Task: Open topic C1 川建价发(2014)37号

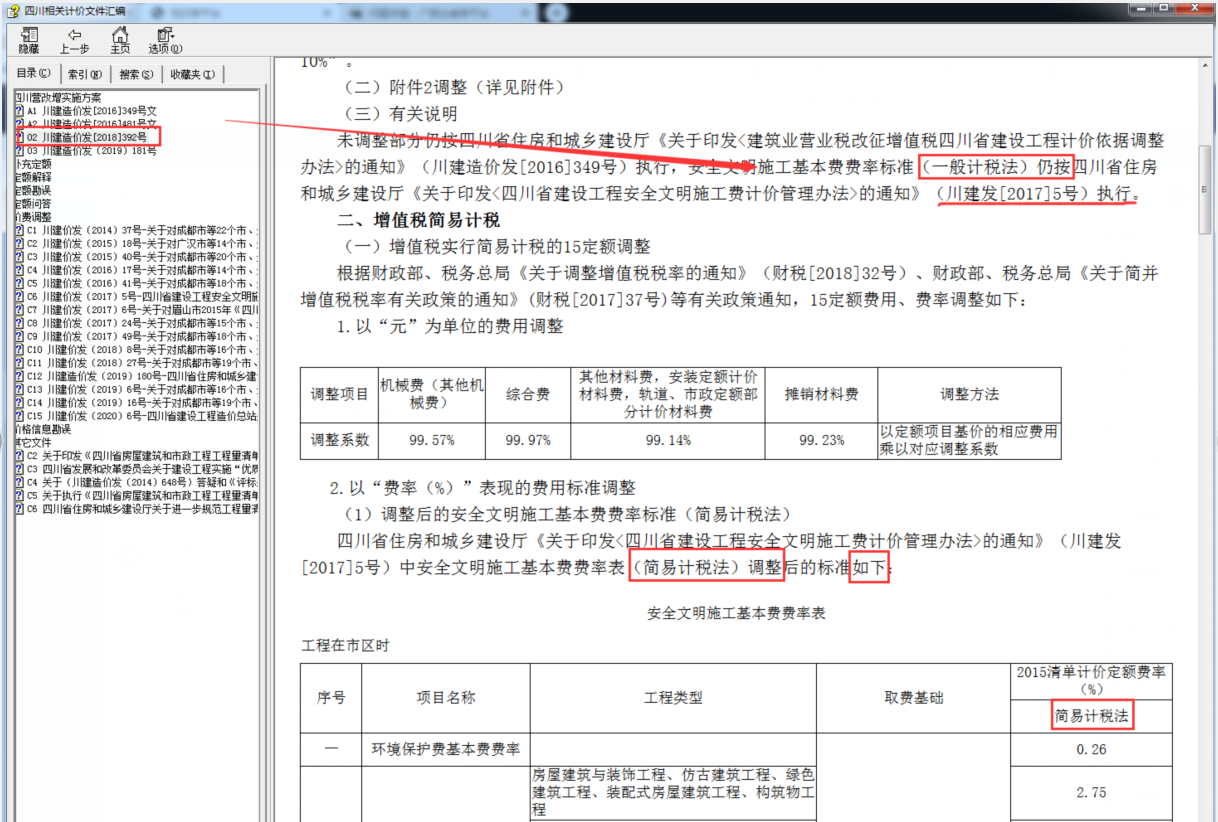Action: click(x=142, y=230)
